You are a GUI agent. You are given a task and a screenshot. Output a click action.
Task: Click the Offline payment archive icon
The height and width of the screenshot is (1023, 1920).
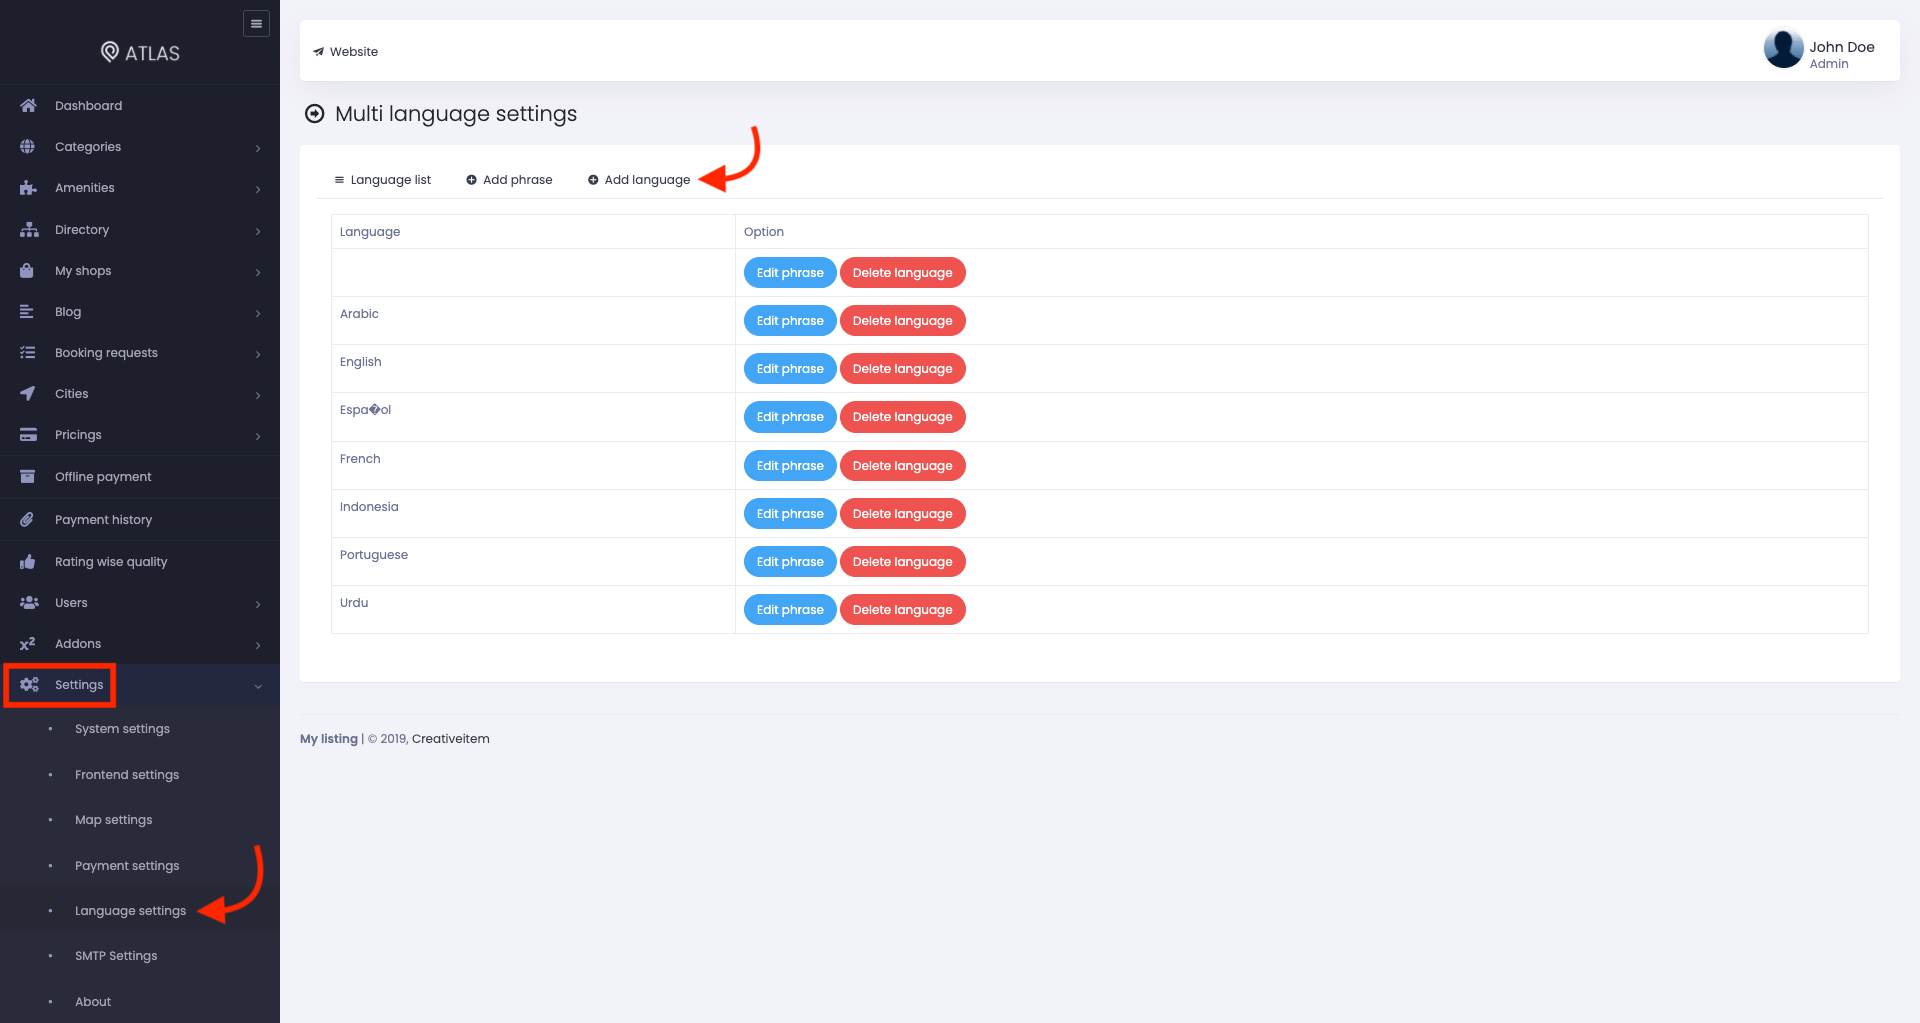(x=27, y=476)
